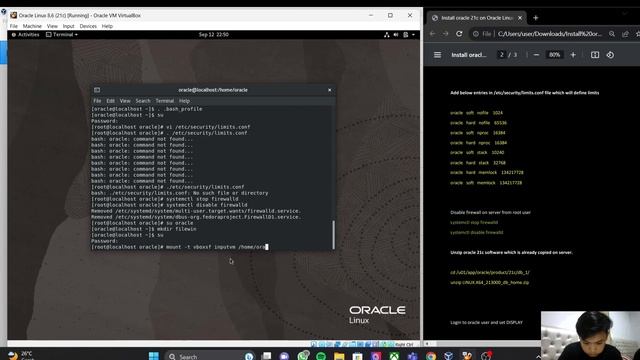
Task: Open terminal Search menu
Action: (143, 101)
